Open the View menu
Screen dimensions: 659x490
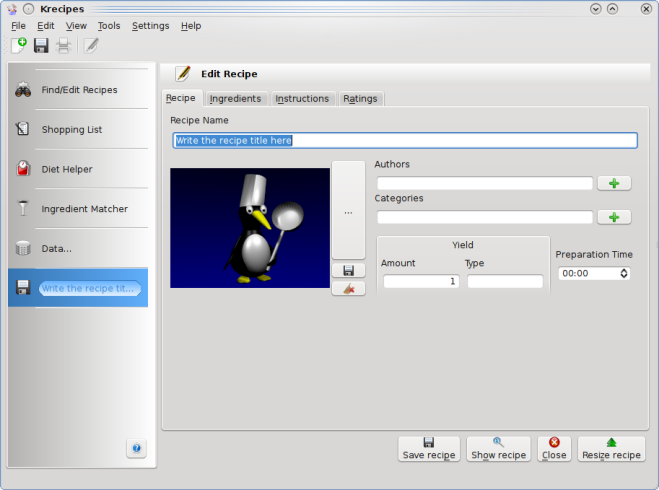(x=76, y=26)
